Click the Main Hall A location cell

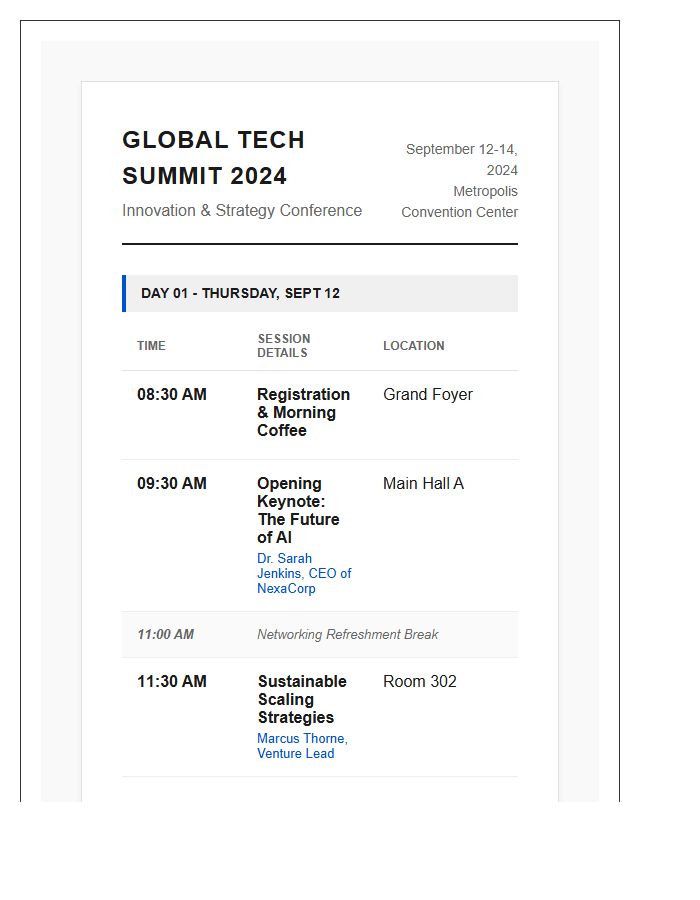423,483
